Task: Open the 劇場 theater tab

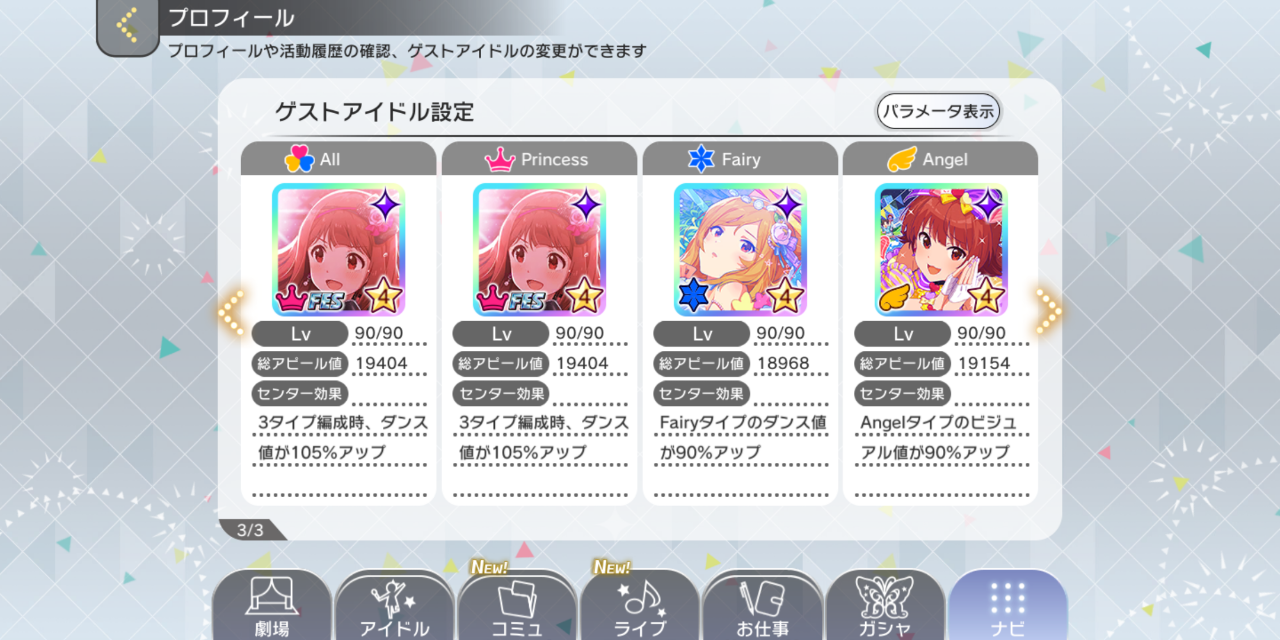Action: point(272,606)
